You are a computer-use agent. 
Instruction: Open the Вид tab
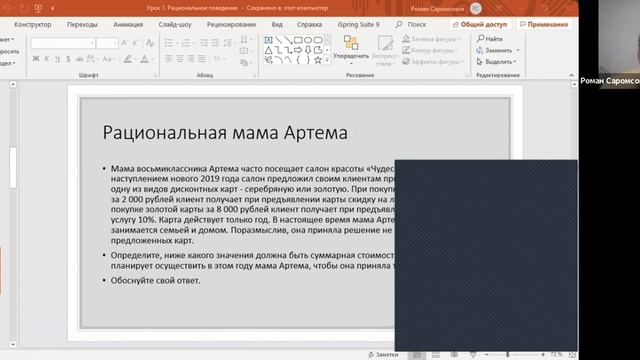point(277,24)
